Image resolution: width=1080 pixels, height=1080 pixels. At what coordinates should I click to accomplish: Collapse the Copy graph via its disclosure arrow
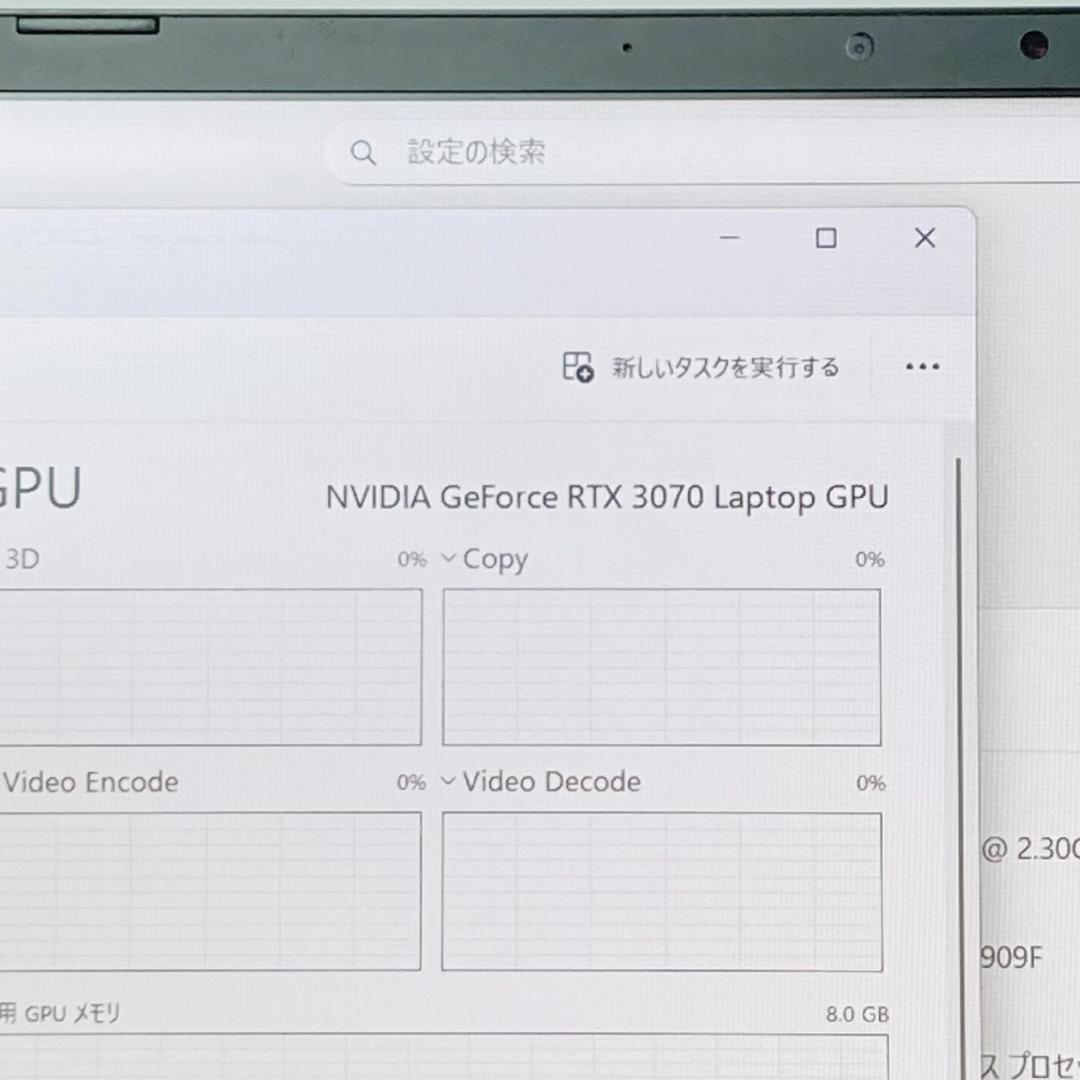click(447, 559)
